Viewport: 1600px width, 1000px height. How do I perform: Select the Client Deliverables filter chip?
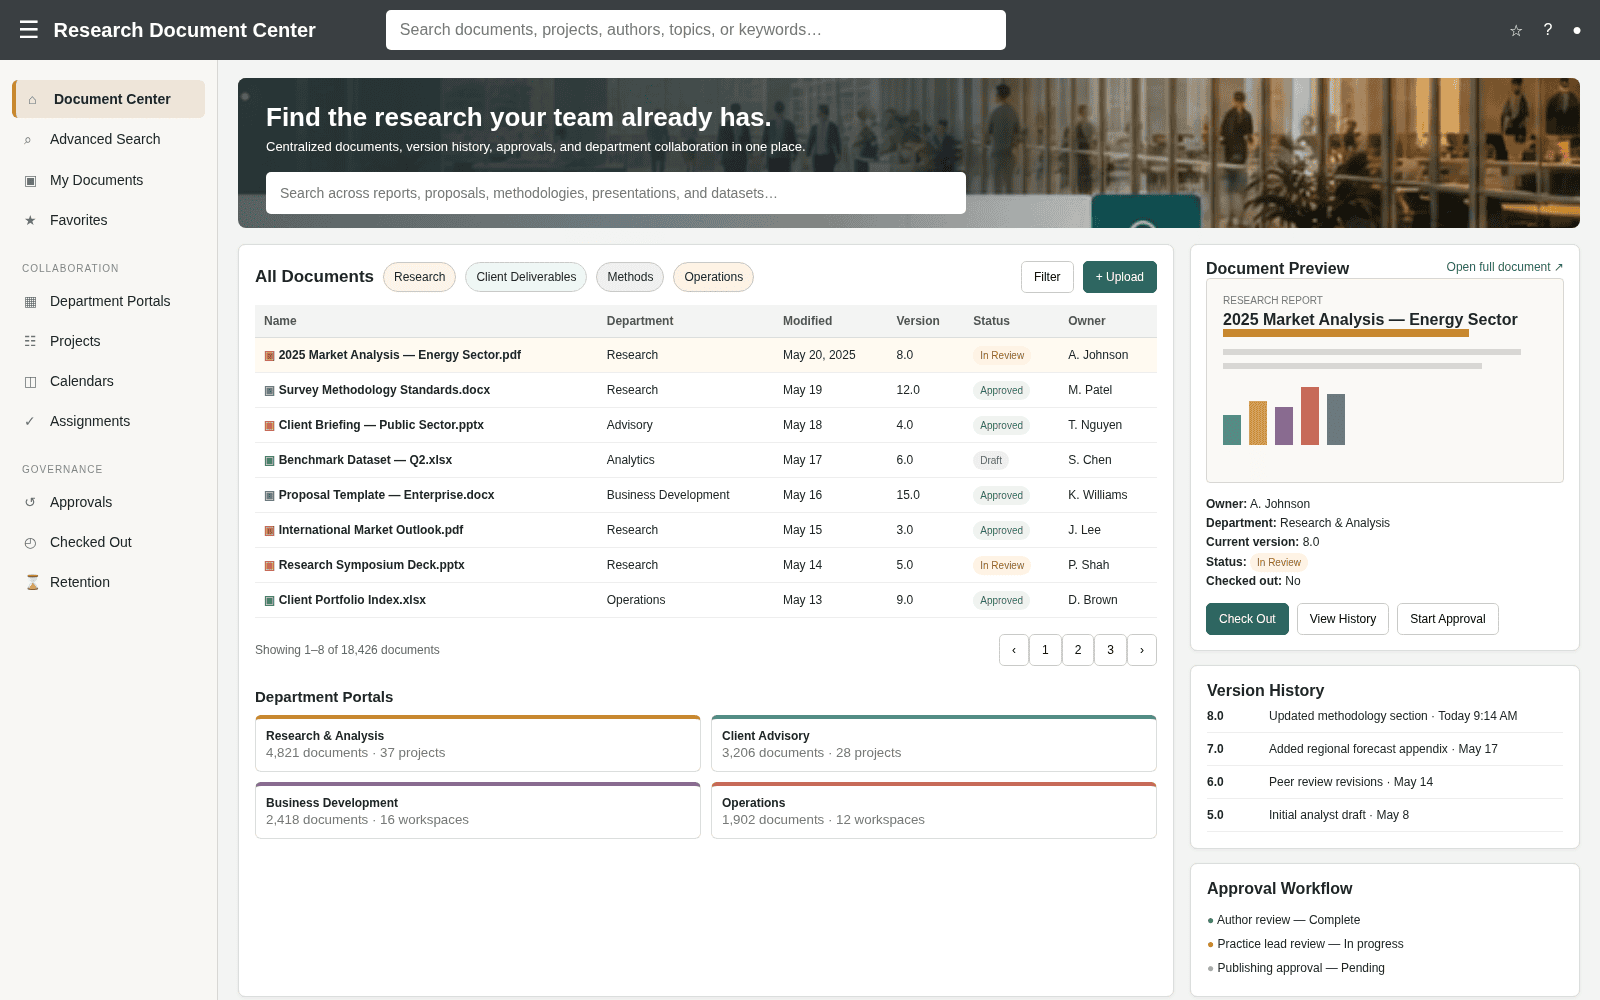[526, 277]
